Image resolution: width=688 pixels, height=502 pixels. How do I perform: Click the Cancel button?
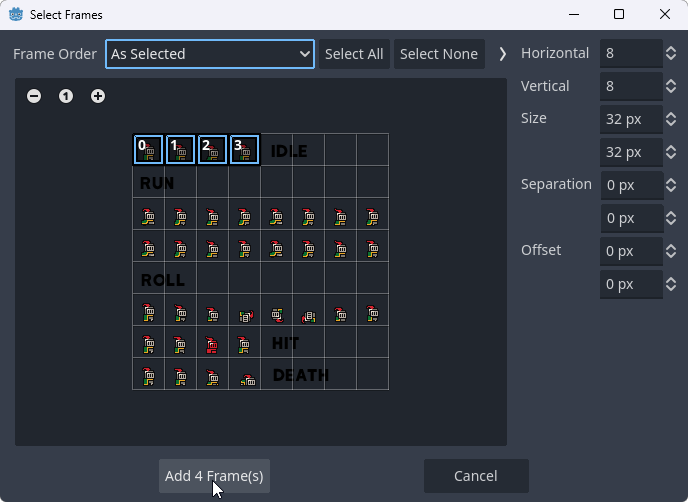click(x=476, y=476)
